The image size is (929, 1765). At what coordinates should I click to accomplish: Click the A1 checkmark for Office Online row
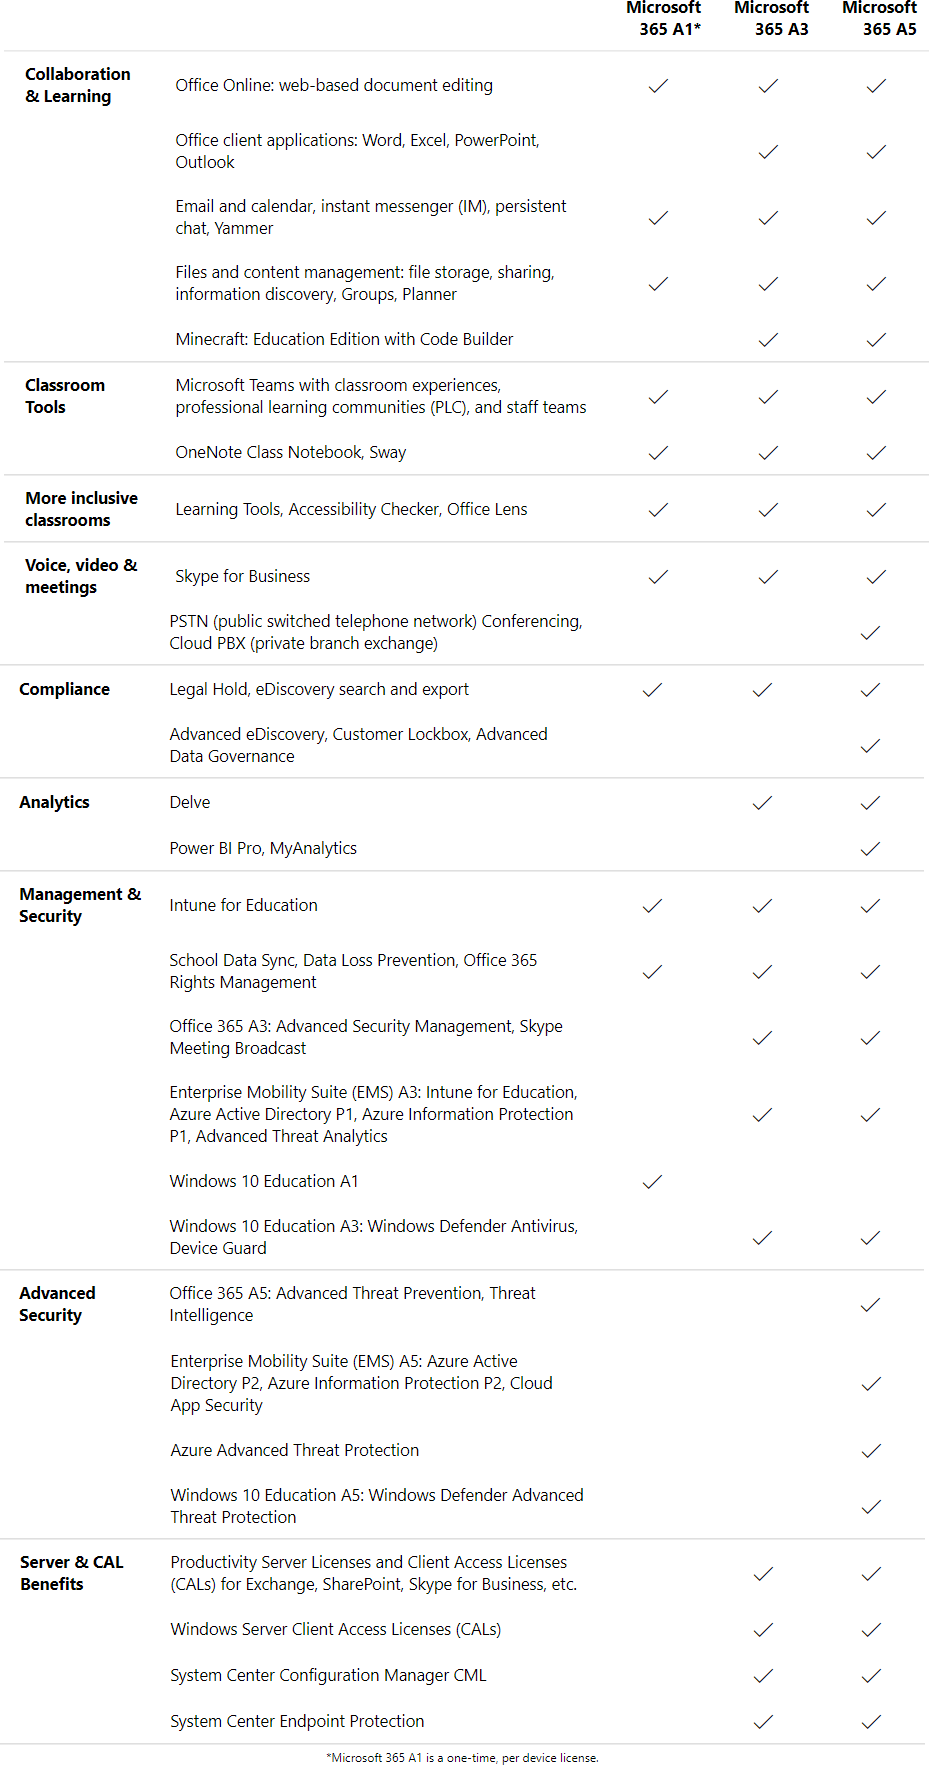pyautogui.click(x=658, y=86)
